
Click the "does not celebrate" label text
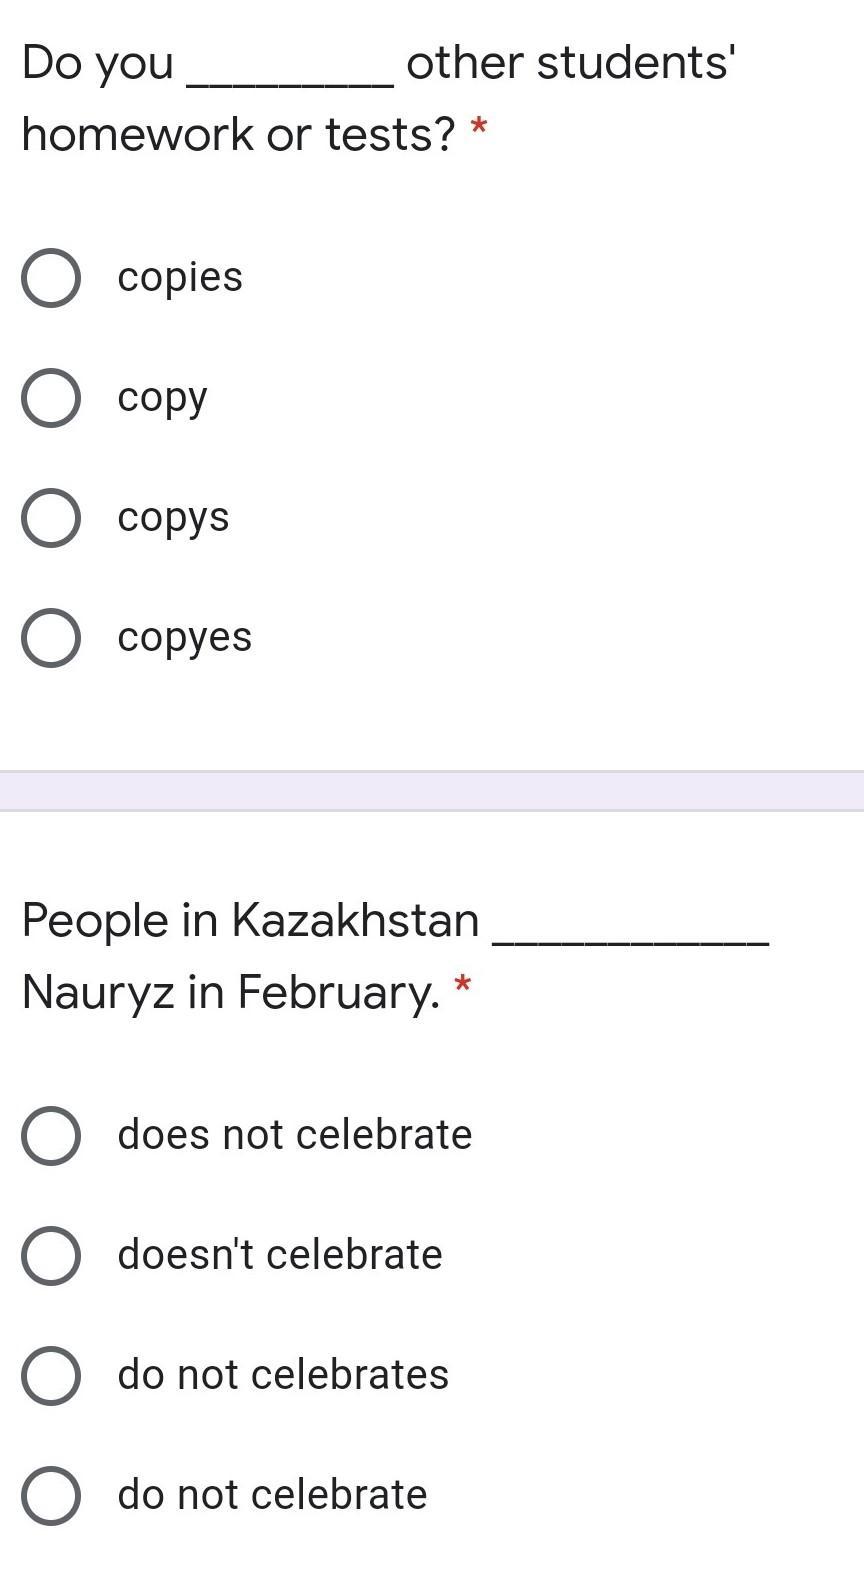(294, 1135)
